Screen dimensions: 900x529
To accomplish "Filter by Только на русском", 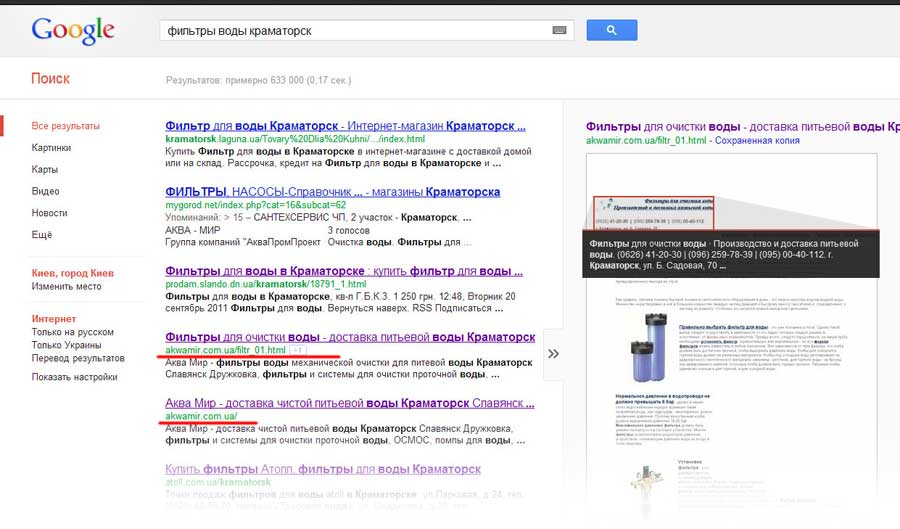I will (72, 332).
